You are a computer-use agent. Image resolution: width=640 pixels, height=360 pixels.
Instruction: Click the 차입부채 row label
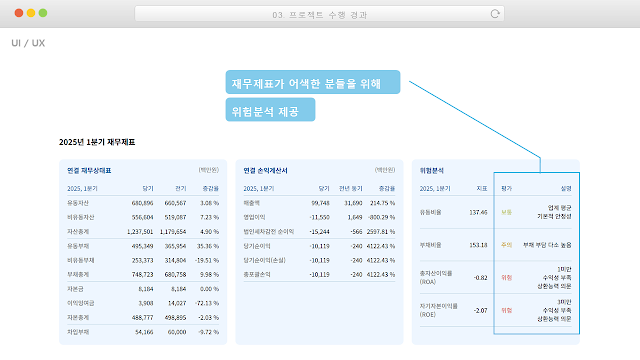78,332
